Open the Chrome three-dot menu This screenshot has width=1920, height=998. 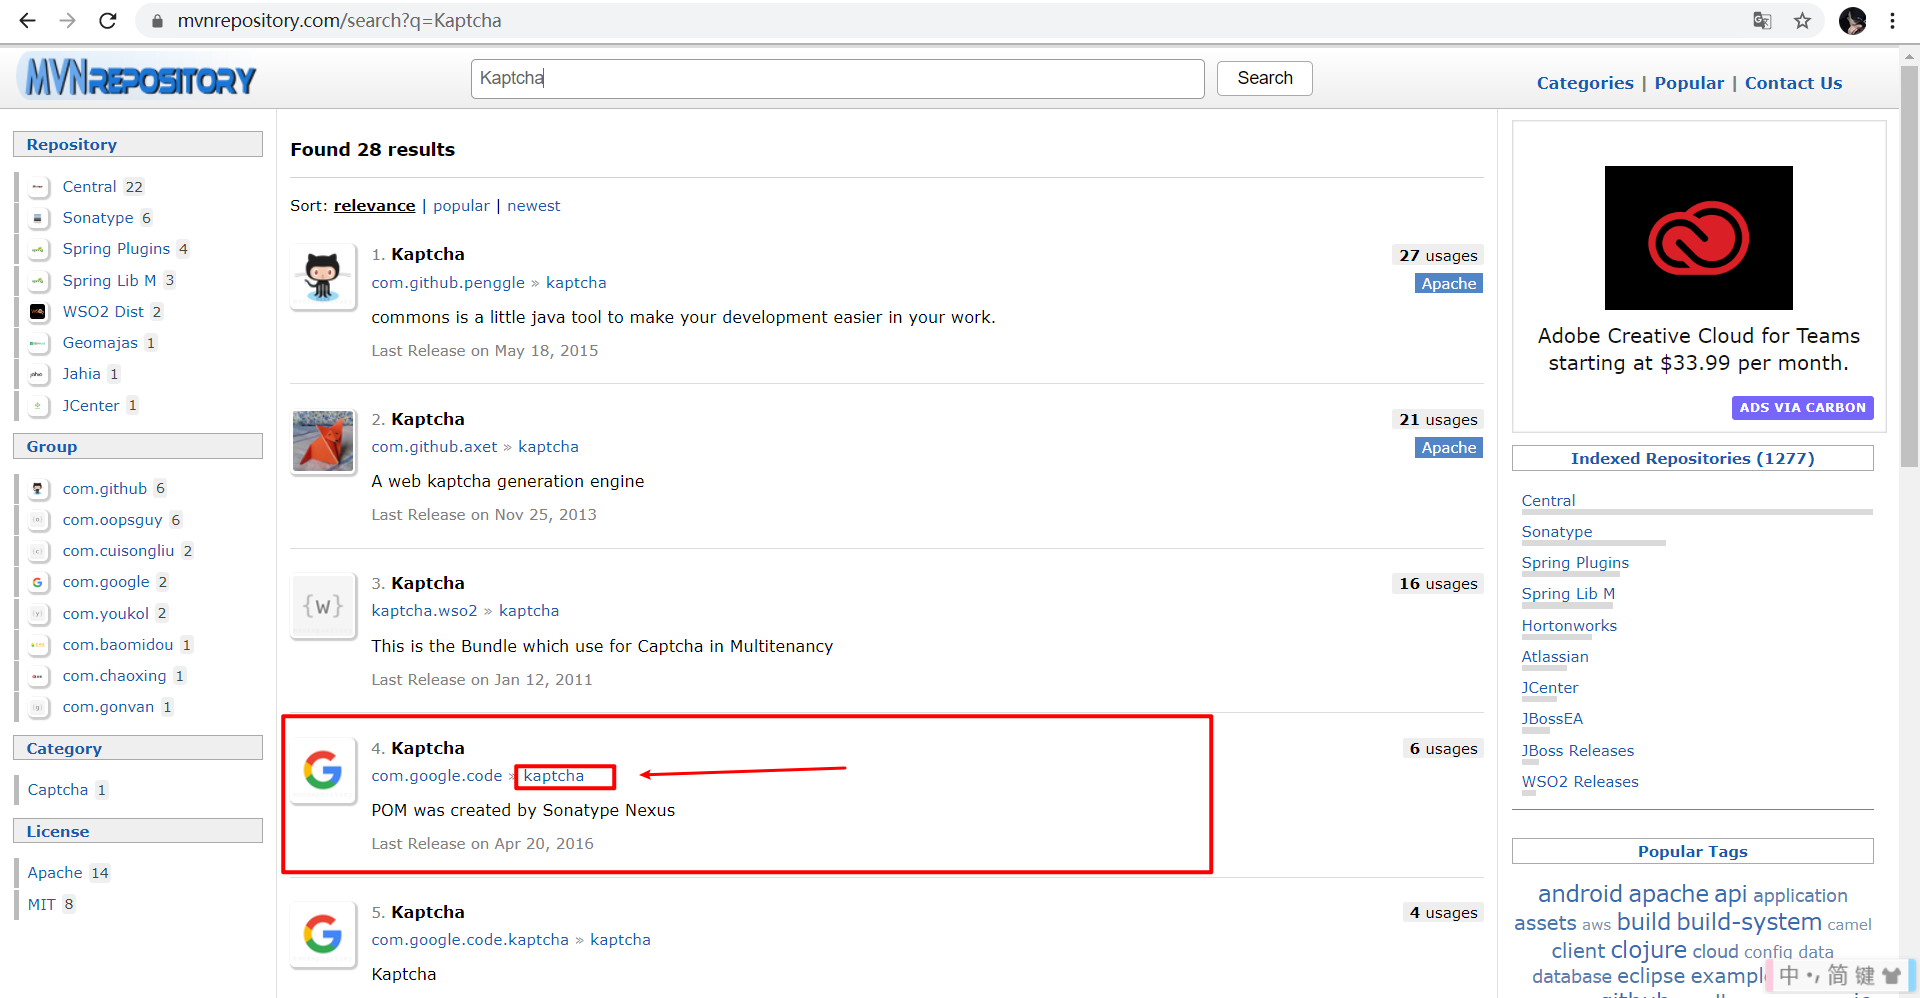click(1892, 21)
